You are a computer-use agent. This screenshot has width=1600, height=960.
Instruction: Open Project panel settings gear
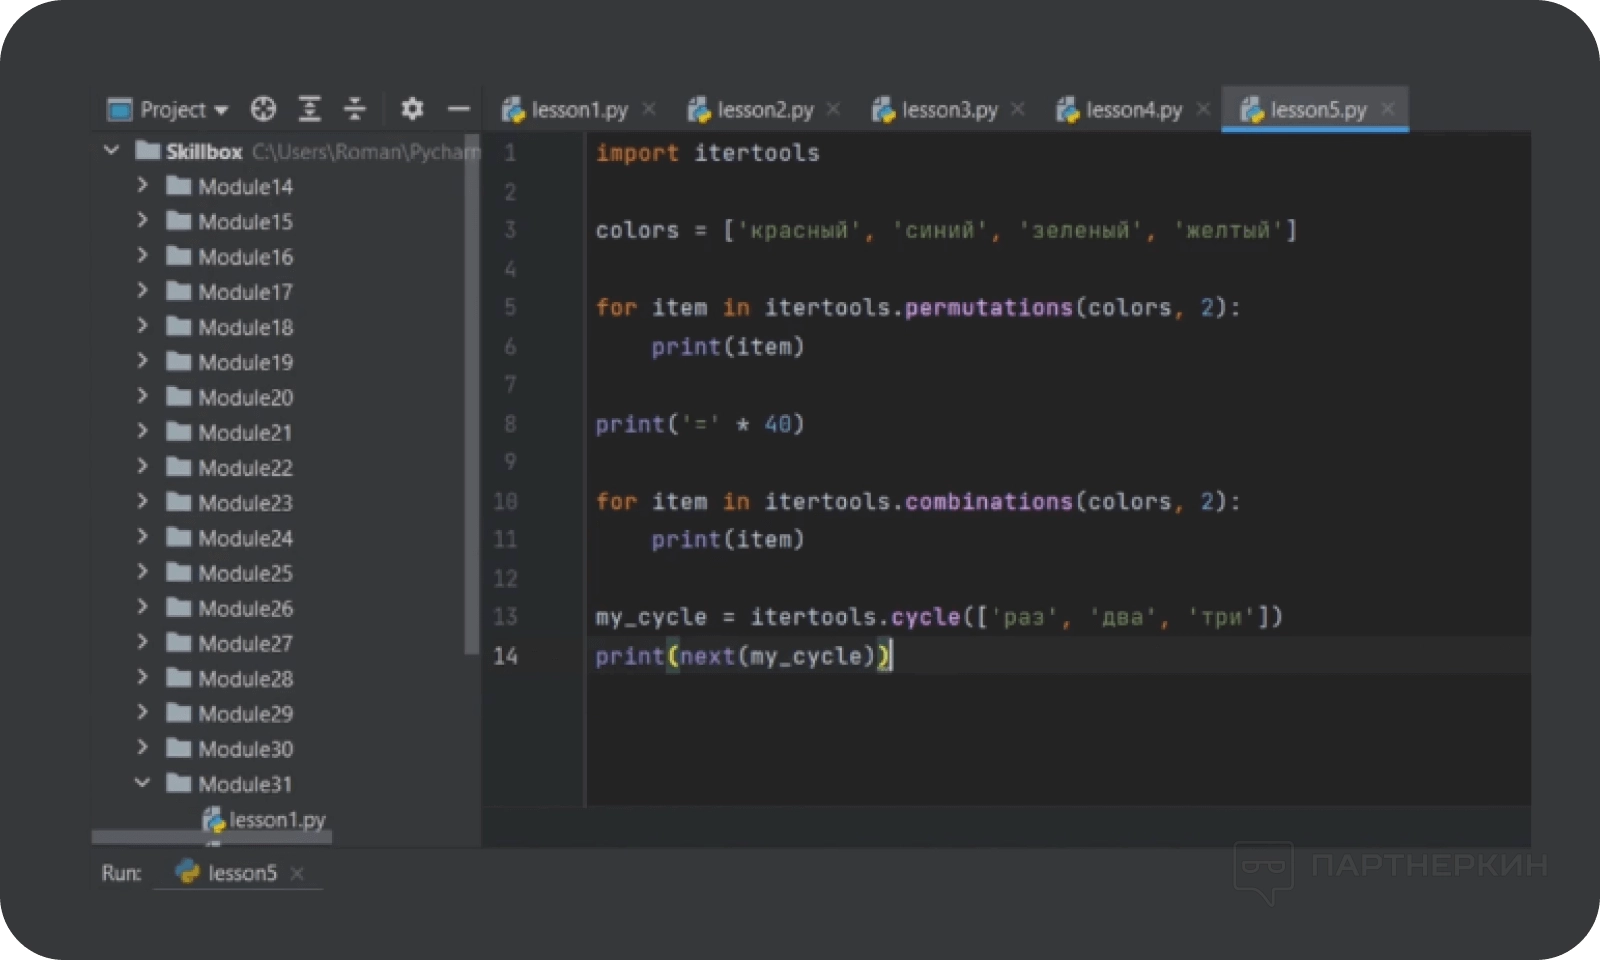[x=412, y=109]
